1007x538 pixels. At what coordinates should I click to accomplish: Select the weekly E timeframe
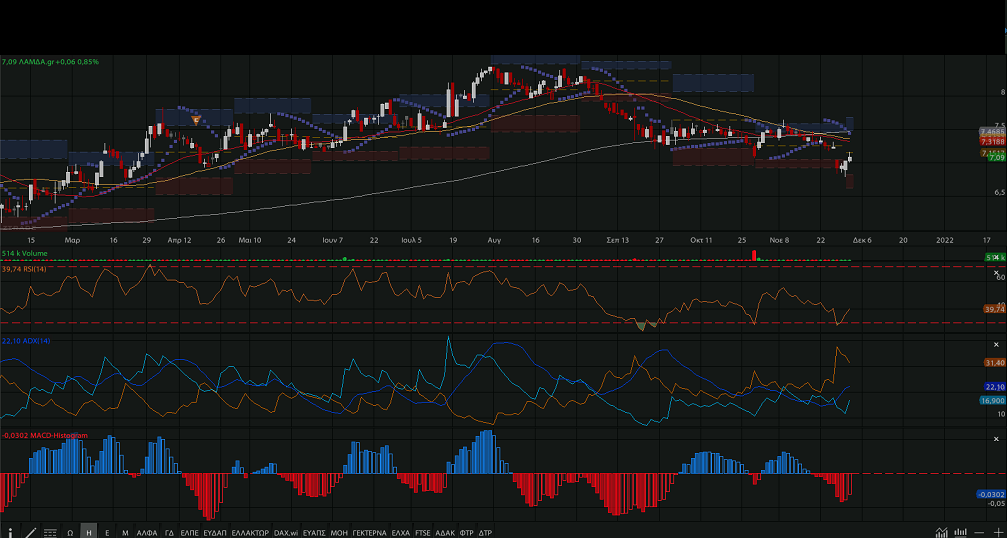[107, 533]
